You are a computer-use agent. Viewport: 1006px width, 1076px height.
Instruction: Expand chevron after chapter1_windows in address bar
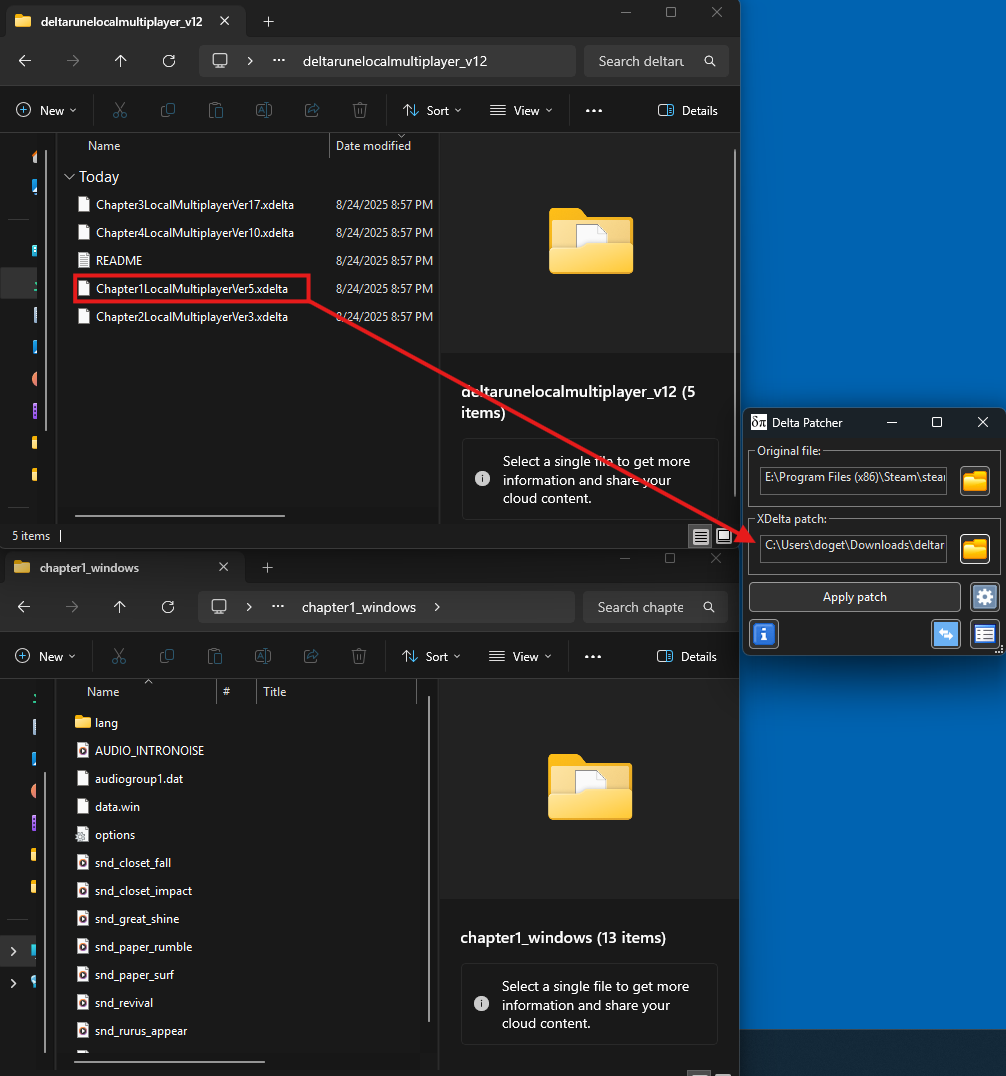[437, 607]
